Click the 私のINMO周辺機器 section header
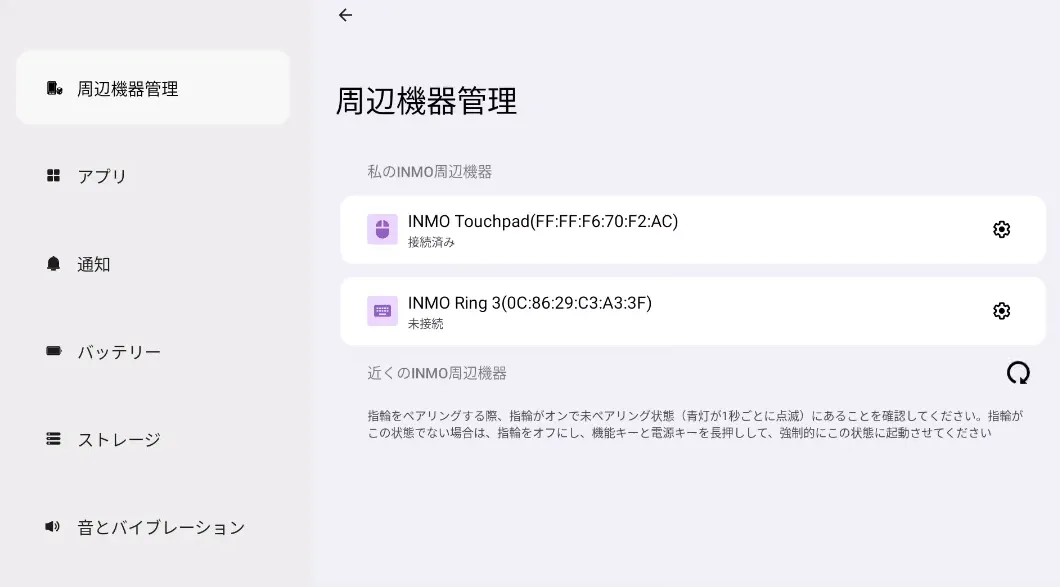The height and width of the screenshot is (587, 1060). (x=429, y=172)
